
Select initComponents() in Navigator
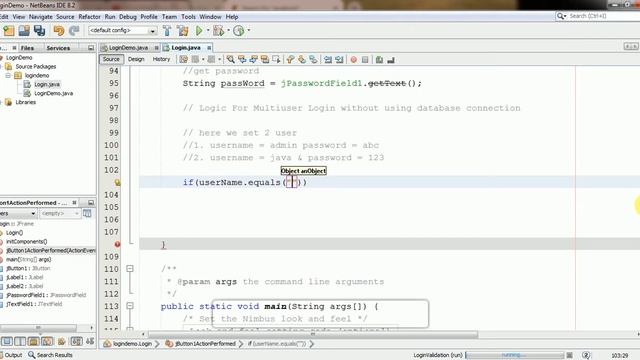[x=26, y=242]
